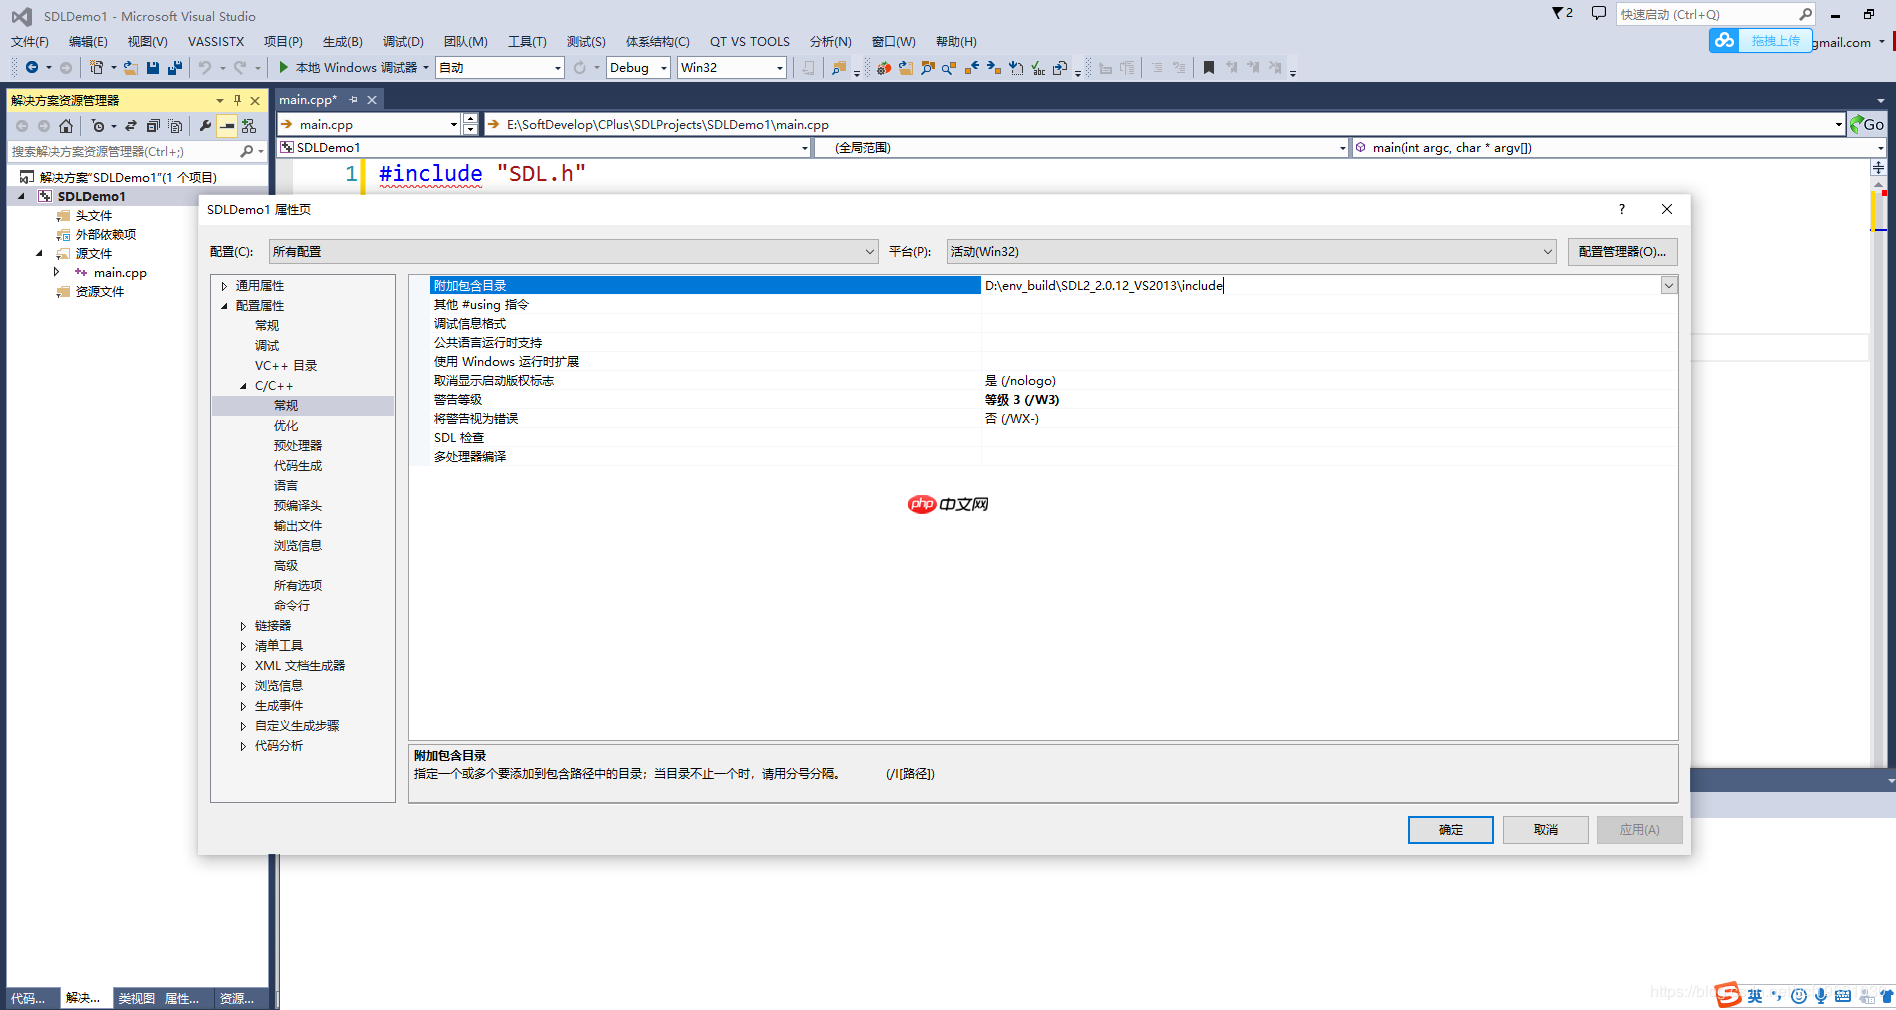Viewport: 1896px width, 1010px height.
Task: Click the 确定 button in the dialog
Action: [x=1450, y=829]
